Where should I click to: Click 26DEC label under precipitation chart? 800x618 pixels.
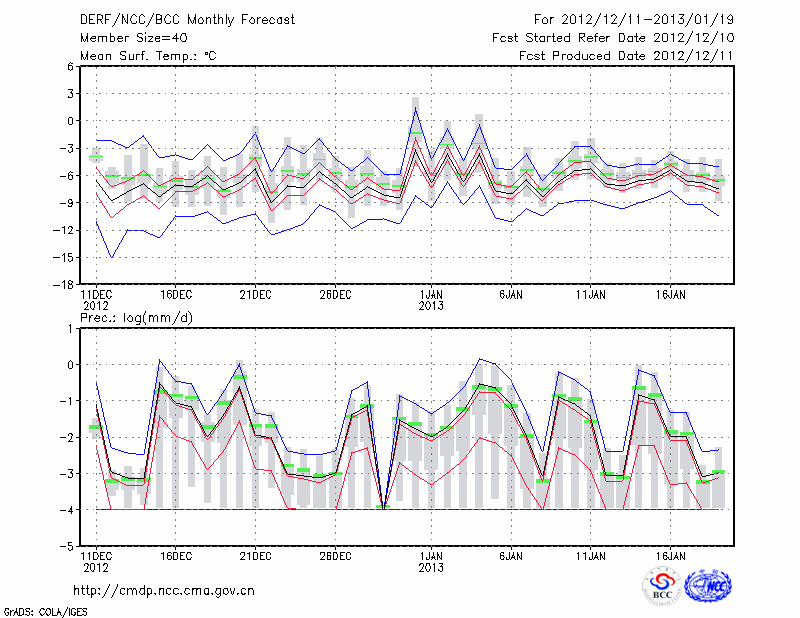pyautogui.click(x=335, y=554)
